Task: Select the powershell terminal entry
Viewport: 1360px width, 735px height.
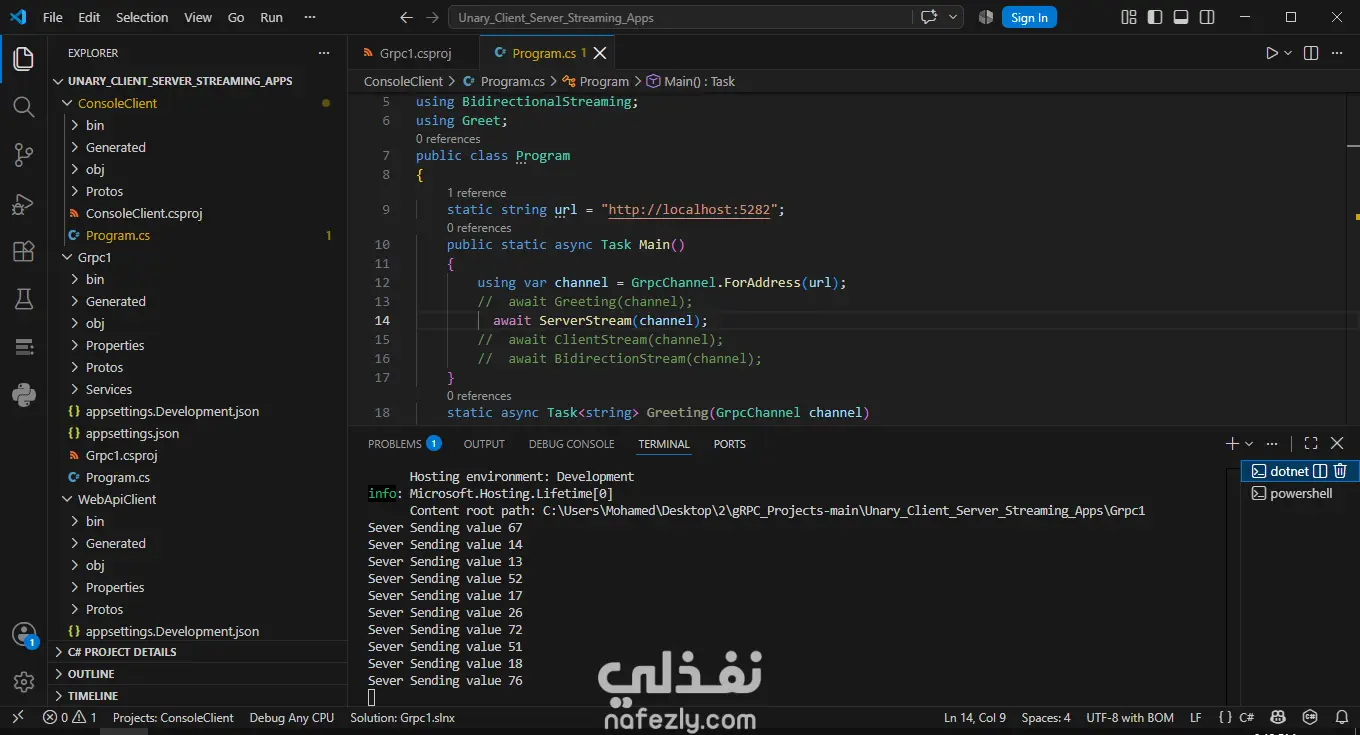Action: coord(1300,493)
